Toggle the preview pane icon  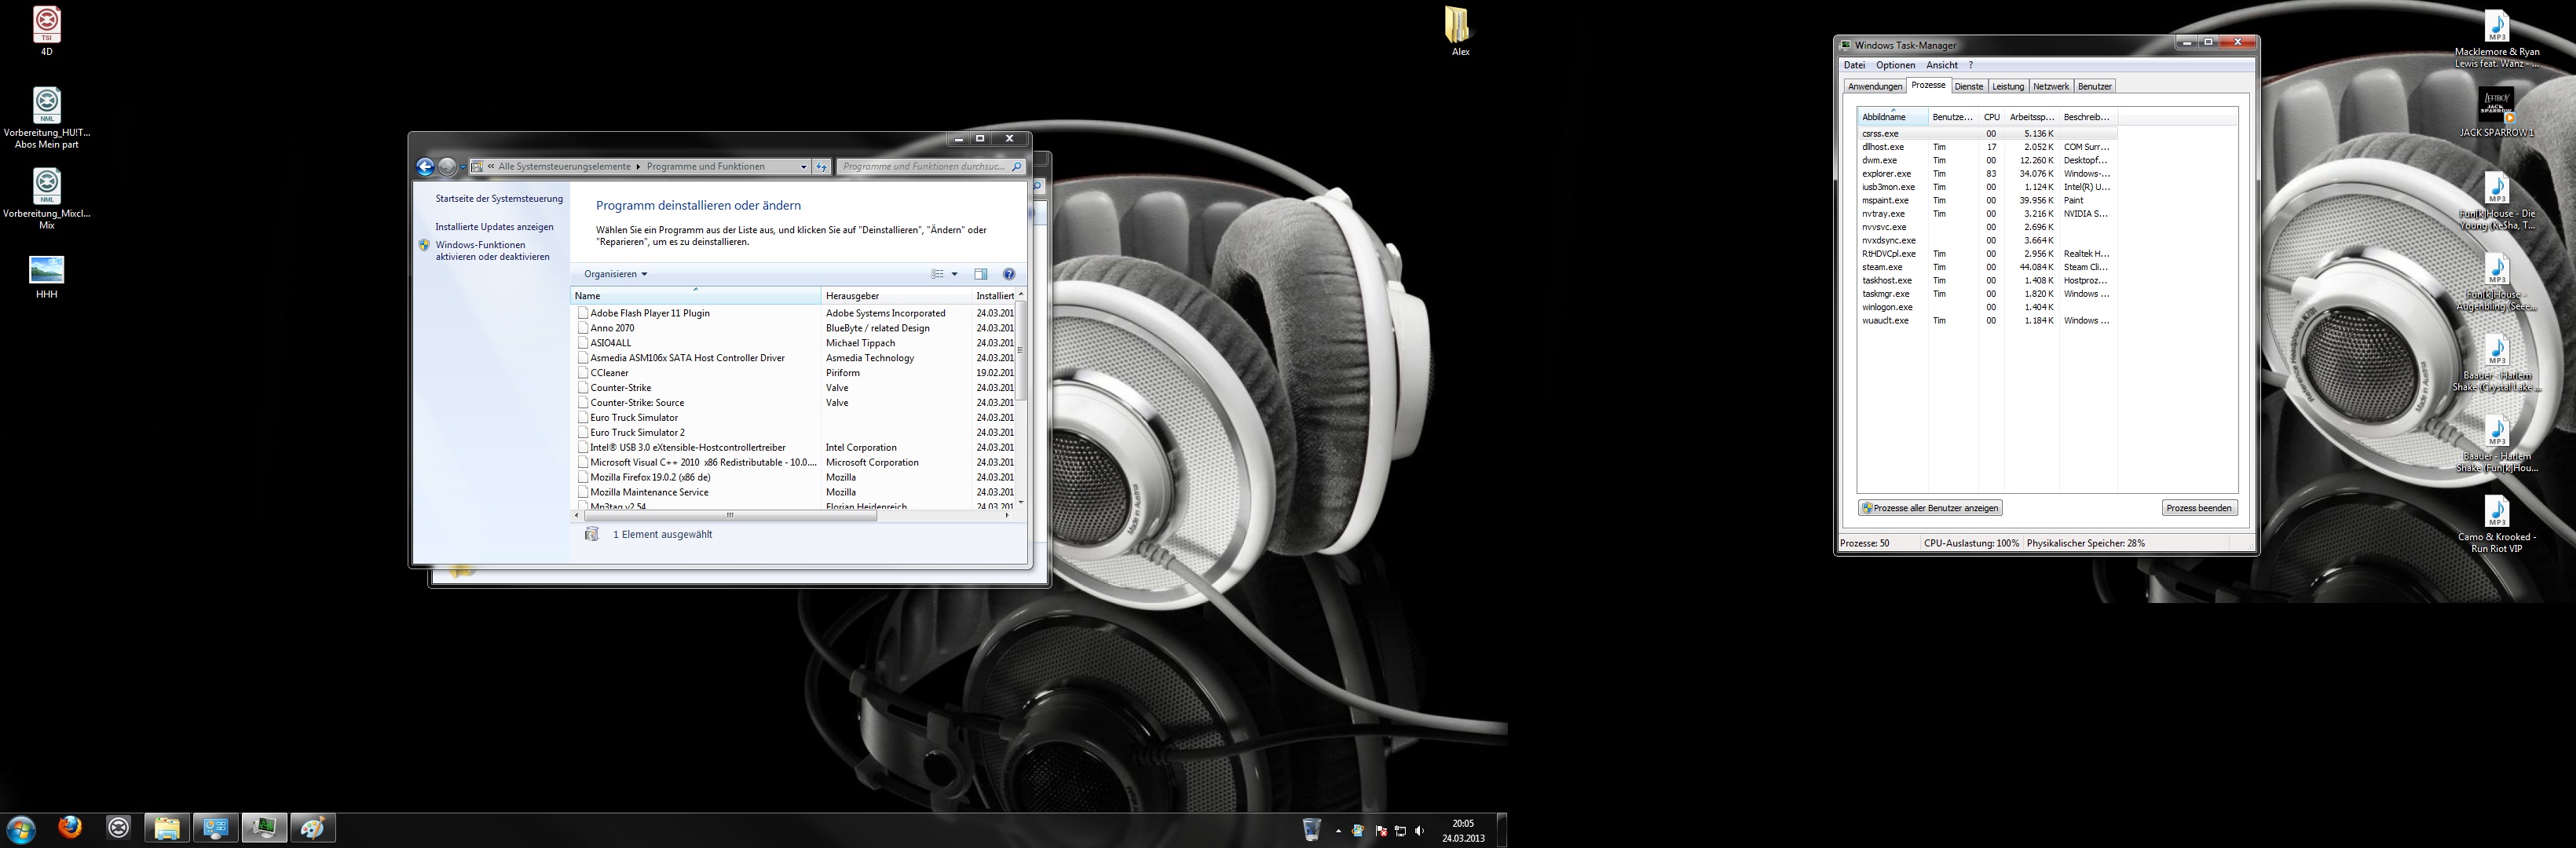pyautogui.click(x=980, y=274)
